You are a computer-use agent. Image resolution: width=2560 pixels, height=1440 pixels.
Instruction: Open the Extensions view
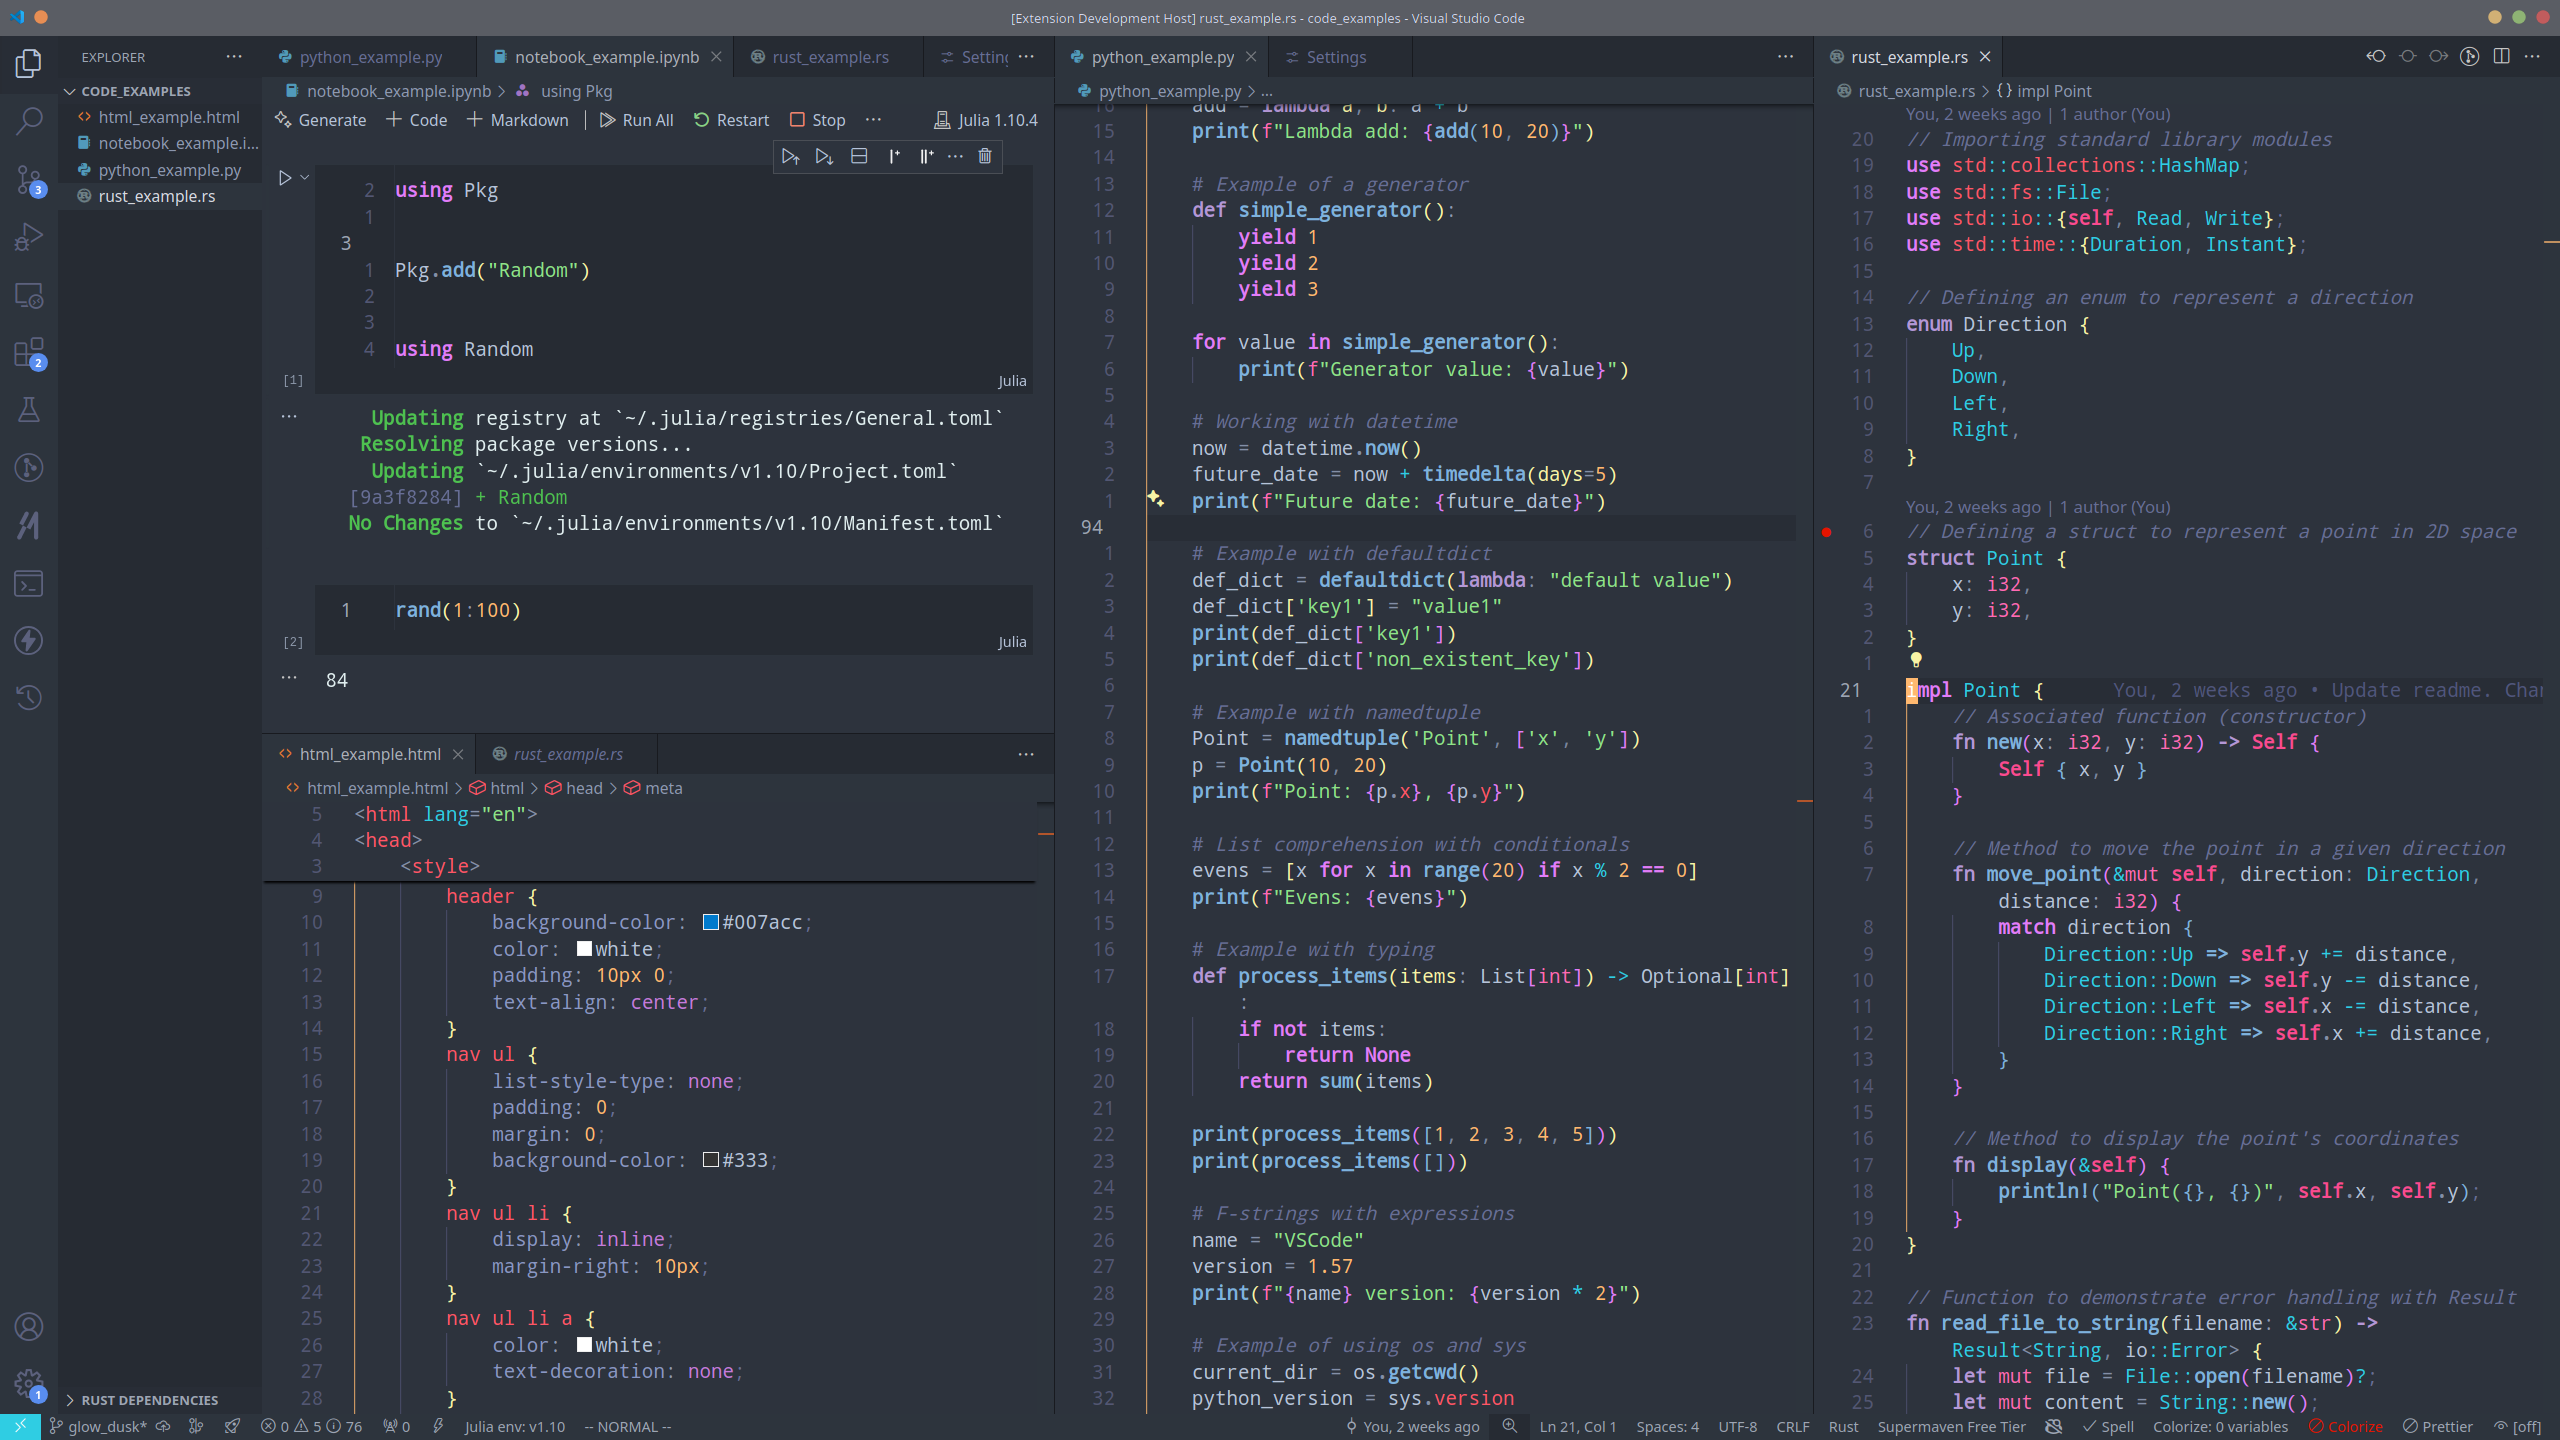point(29,353)
